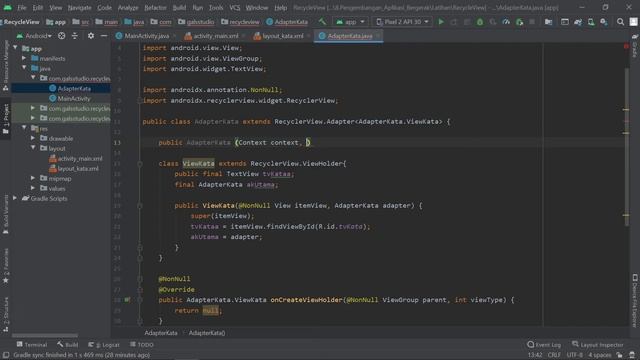Toggle the 2: Favorites tool window
The width and height of the screenshot is (640, 360).
[x=6, y=265]
